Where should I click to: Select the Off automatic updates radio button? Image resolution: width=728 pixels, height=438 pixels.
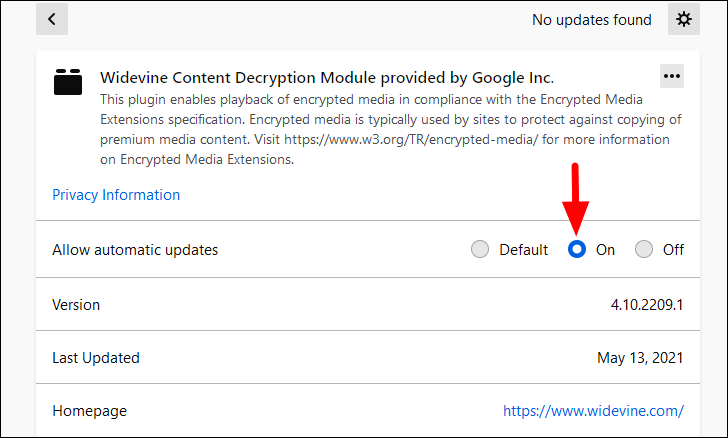(644, 249)
